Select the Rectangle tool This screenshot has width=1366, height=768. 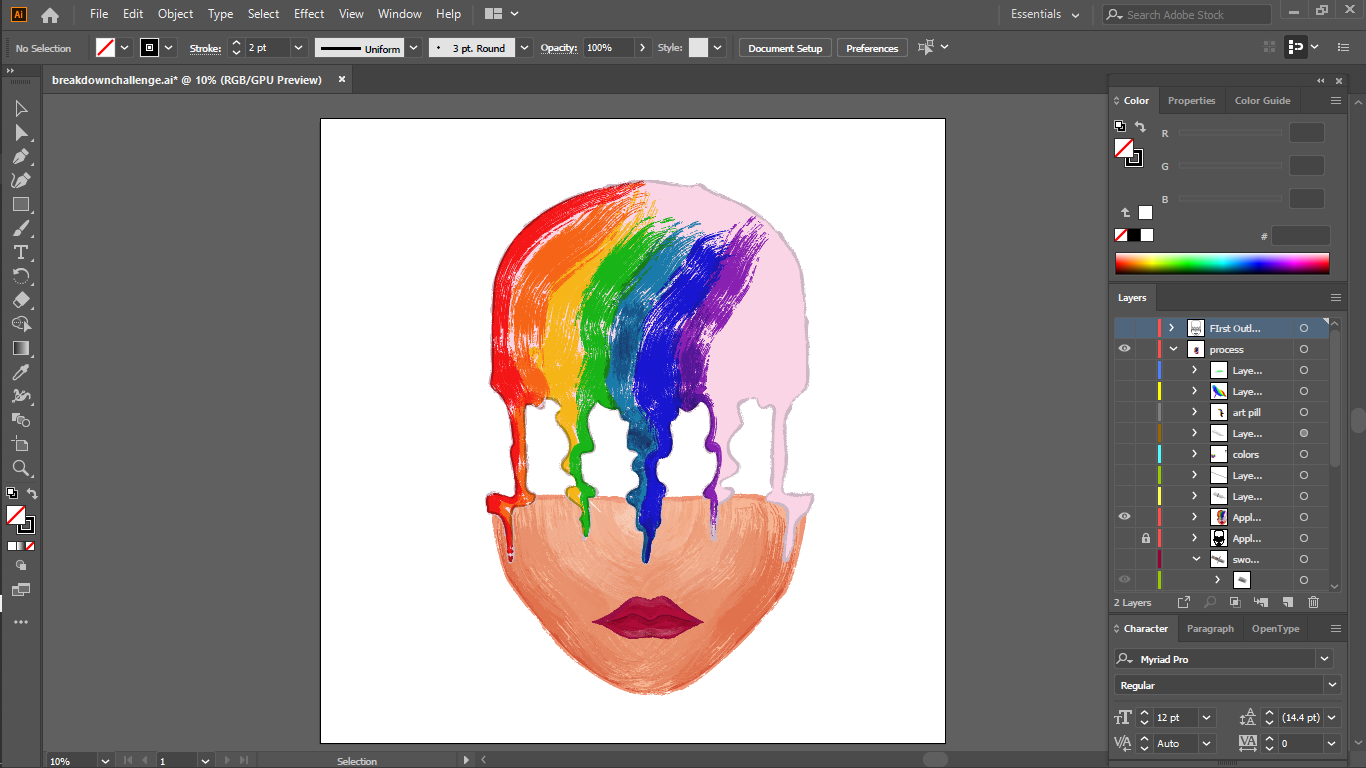point(21,204)
